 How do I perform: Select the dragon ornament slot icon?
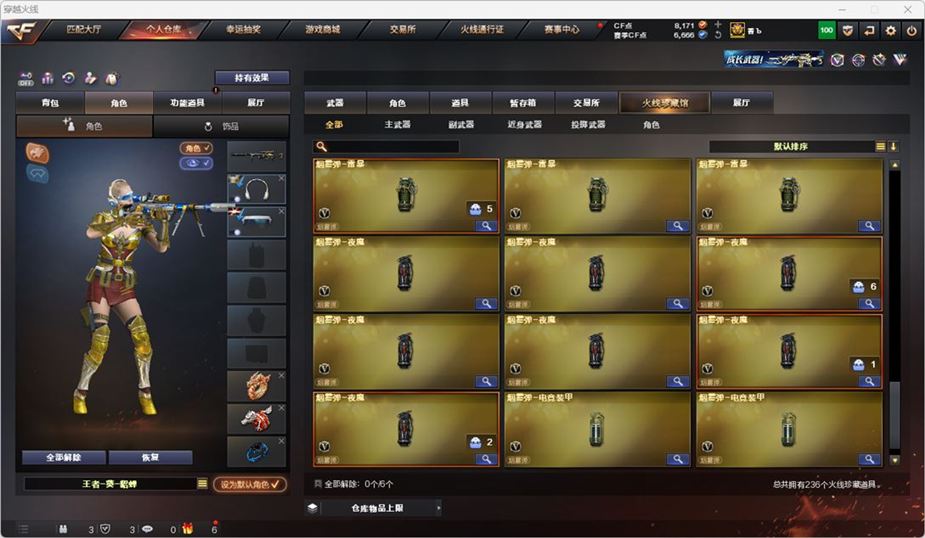coord(257,386)
